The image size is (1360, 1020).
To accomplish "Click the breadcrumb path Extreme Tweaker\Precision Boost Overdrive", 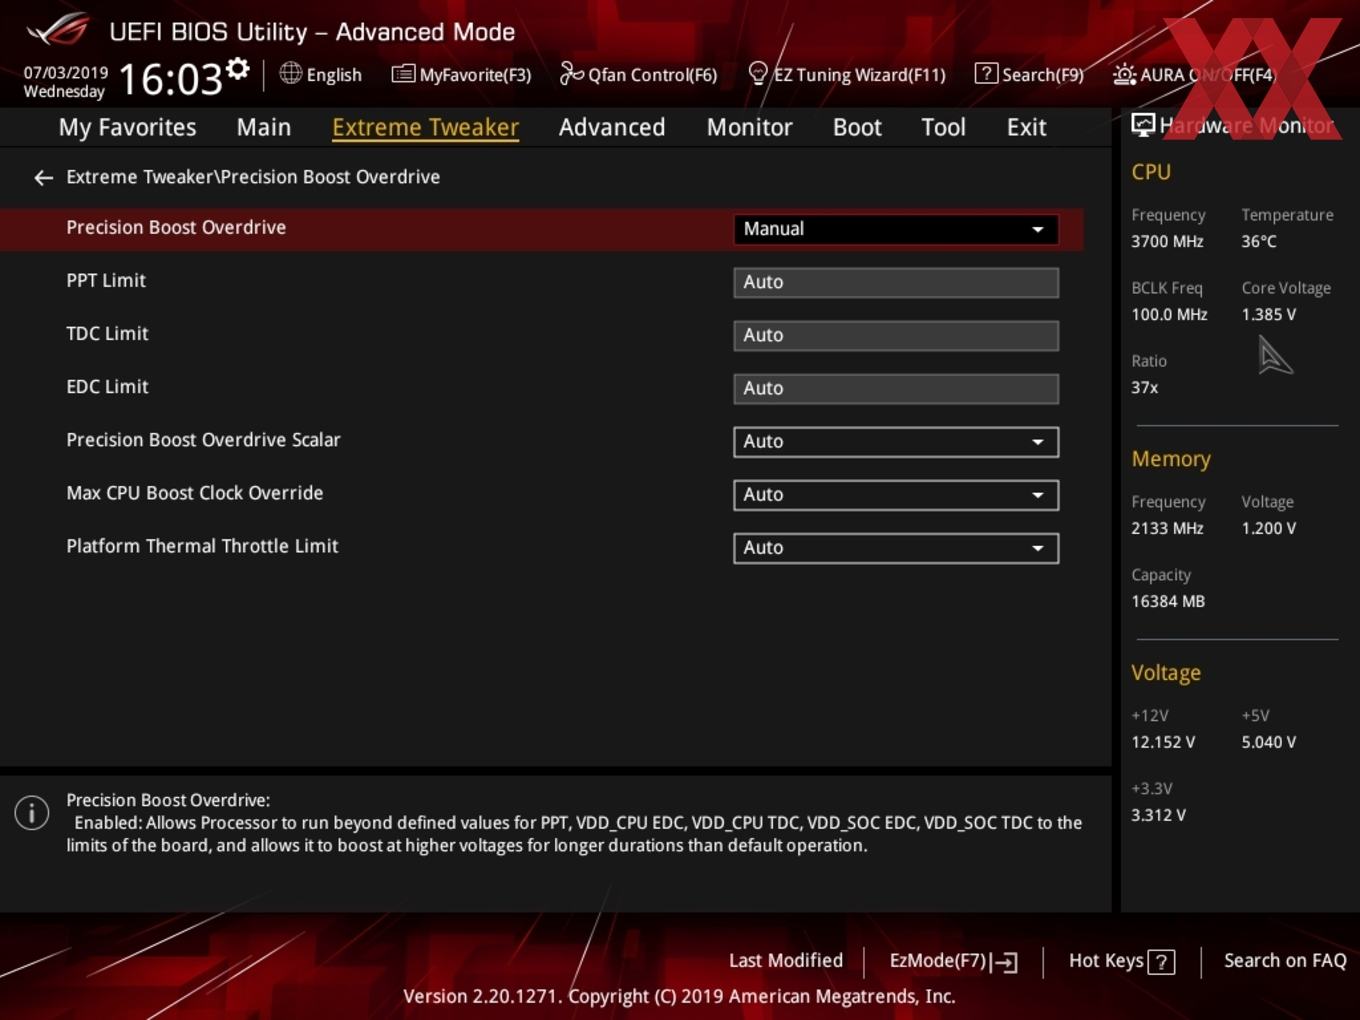I will click(x=253, y=177).
